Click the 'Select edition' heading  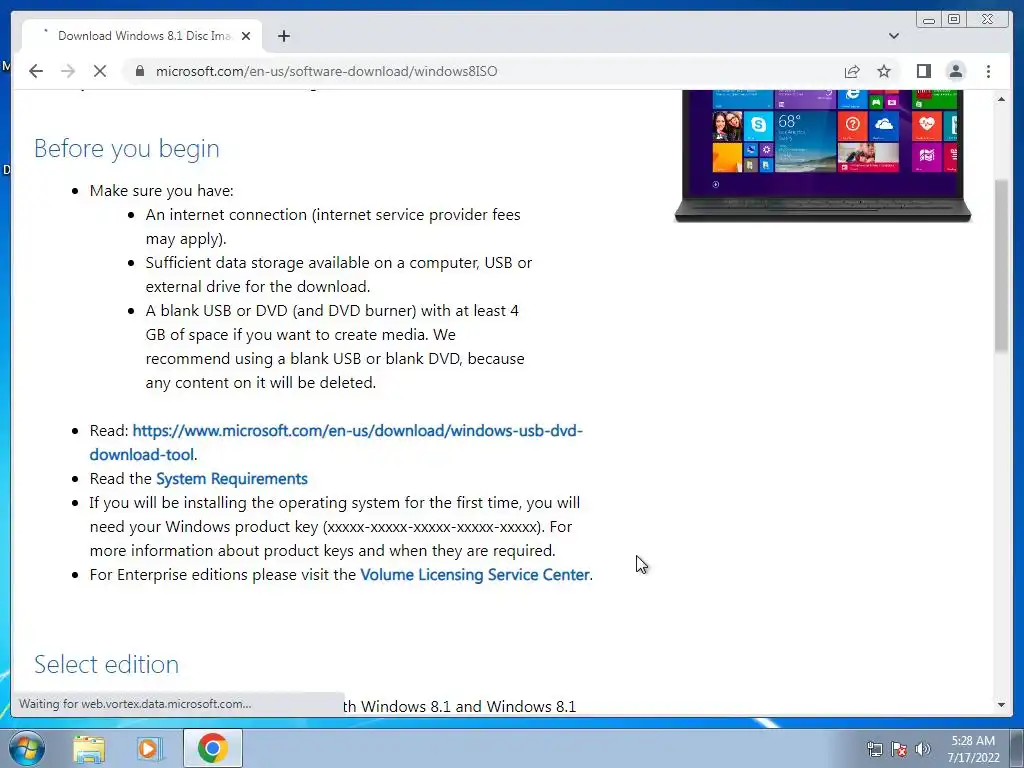pos(106,664)
